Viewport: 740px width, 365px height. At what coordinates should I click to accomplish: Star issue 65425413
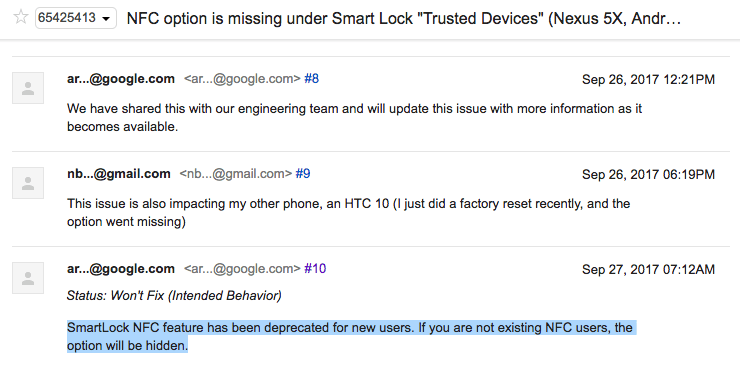tap(20, 17)
